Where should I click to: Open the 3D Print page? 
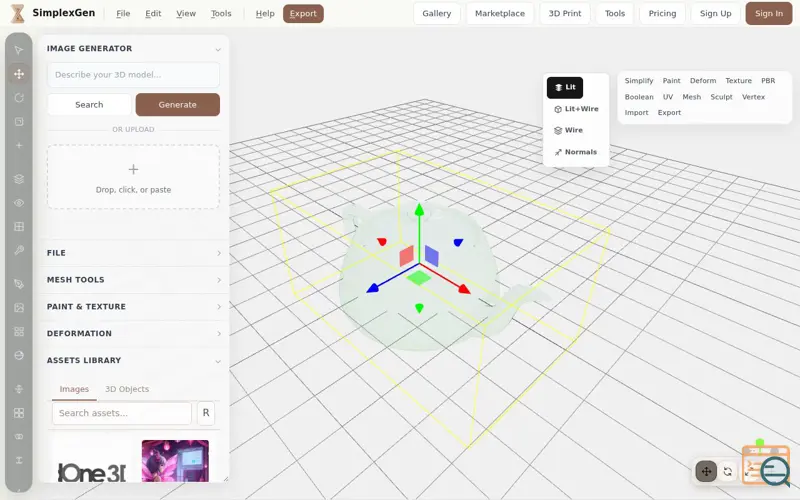[x=565, y=14]
